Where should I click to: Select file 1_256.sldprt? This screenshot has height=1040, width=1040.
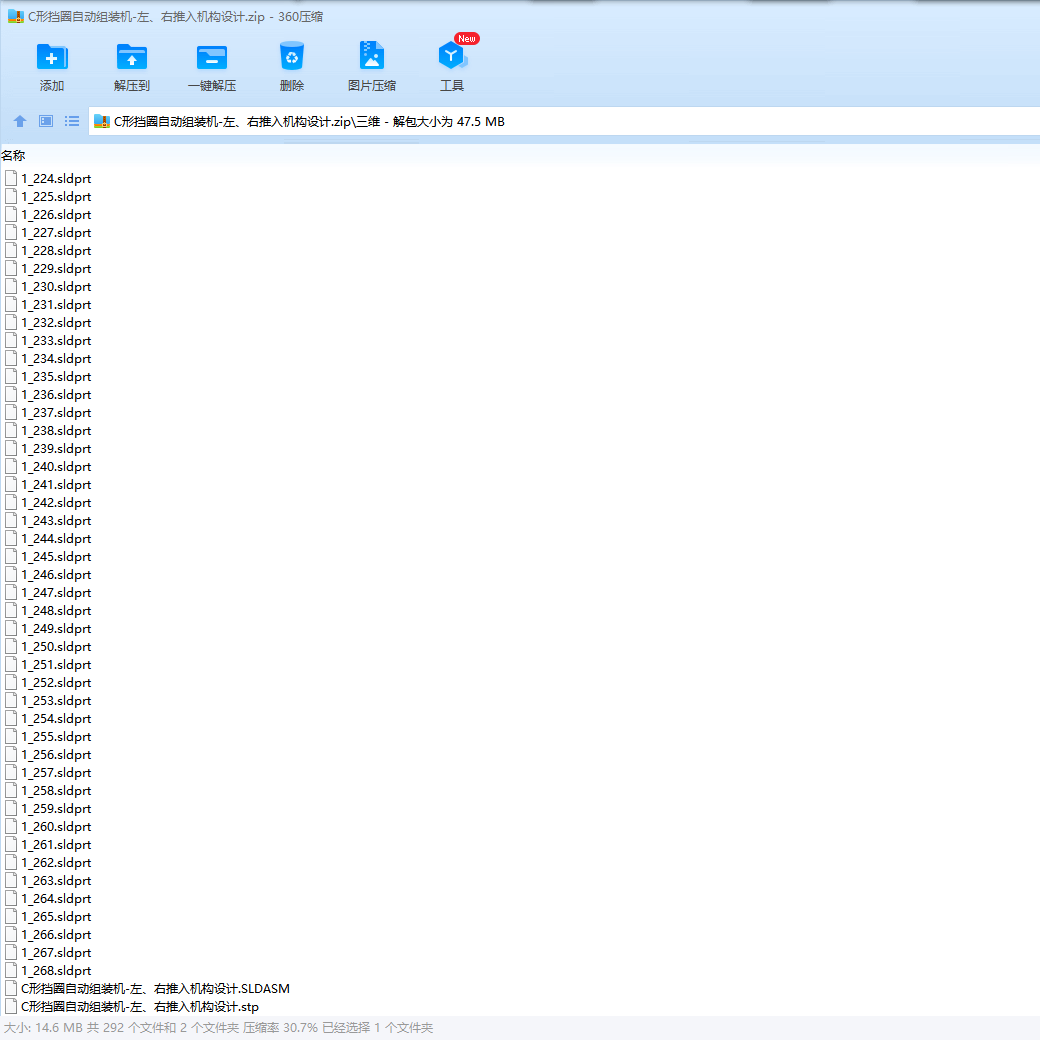point(56,755)
